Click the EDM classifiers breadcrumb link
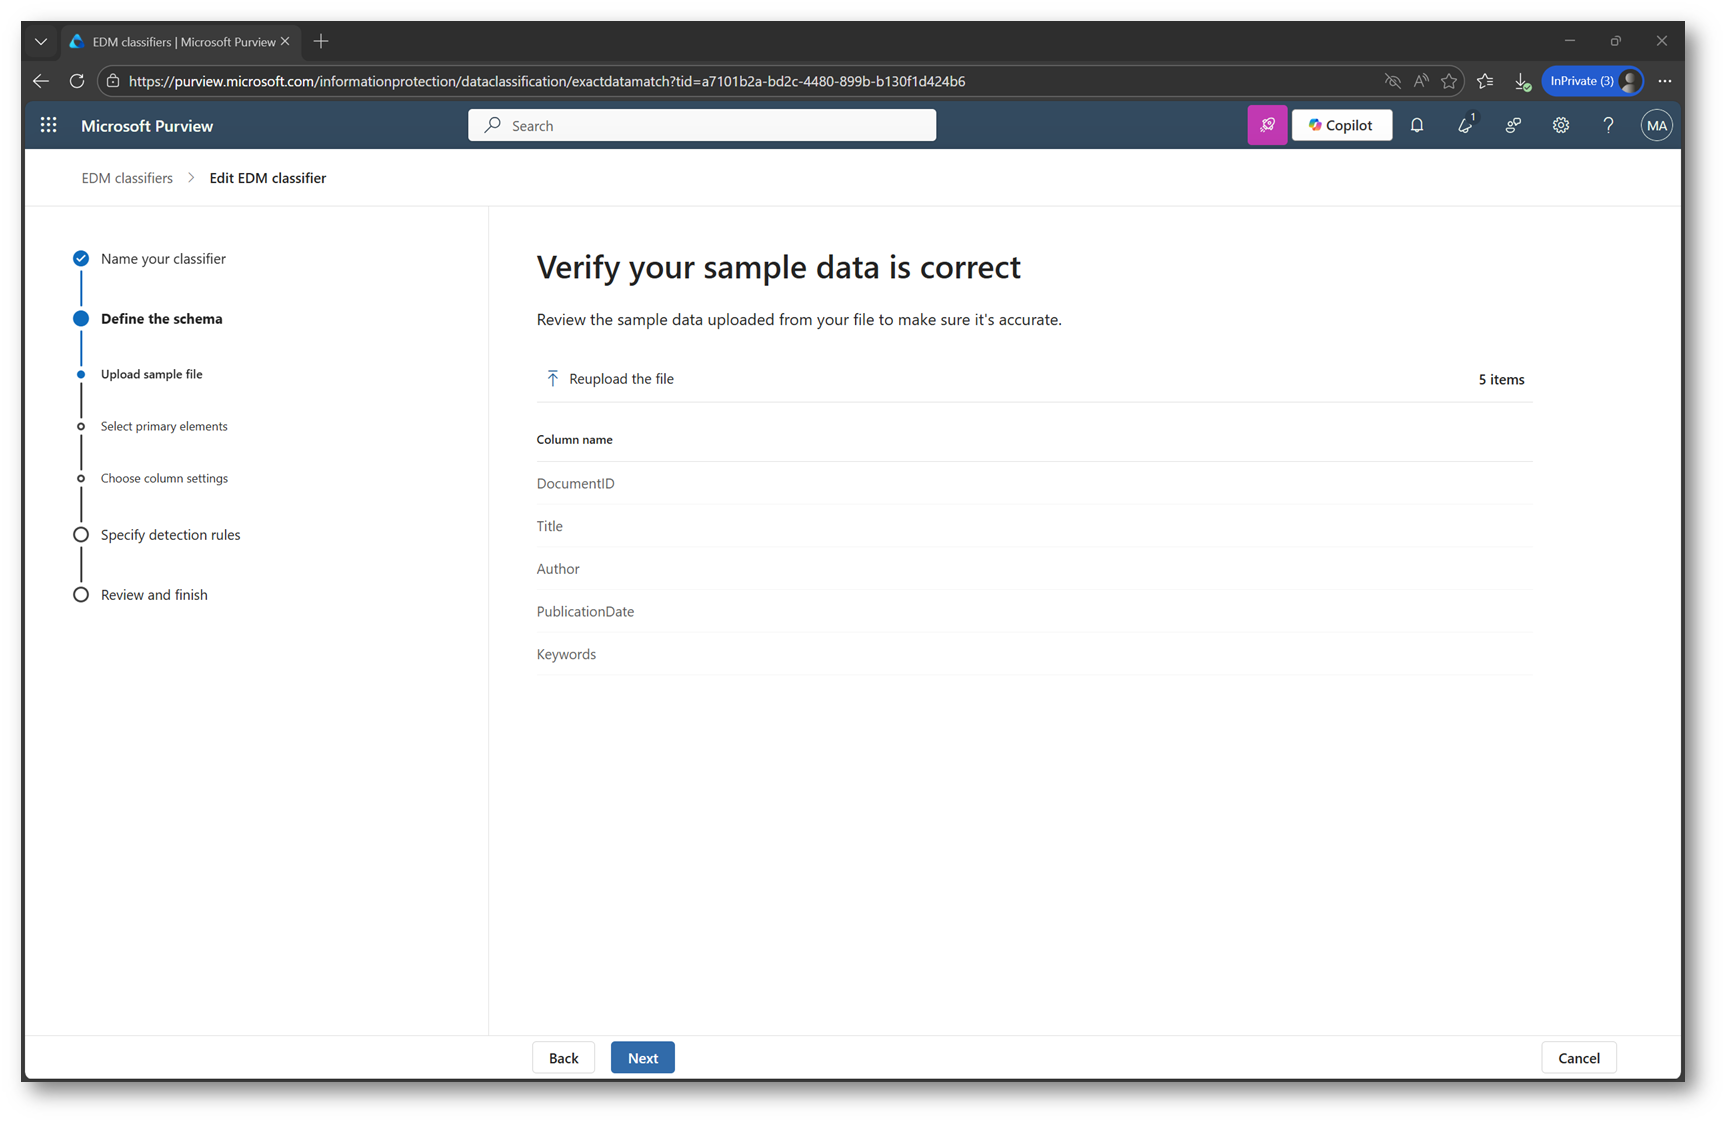Screen dimensions: 1727x1124 pos(127,178)
